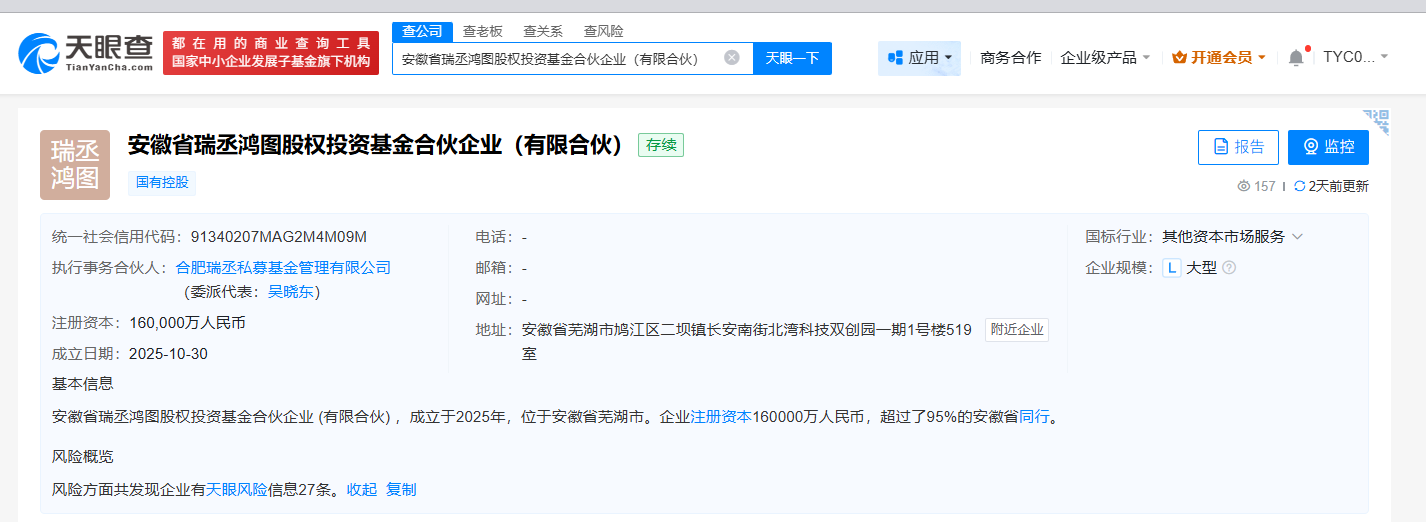Screen dimensions: 1426x522
Task: Expand the 企业级产品 dropdown
Action: point(1105,58)
